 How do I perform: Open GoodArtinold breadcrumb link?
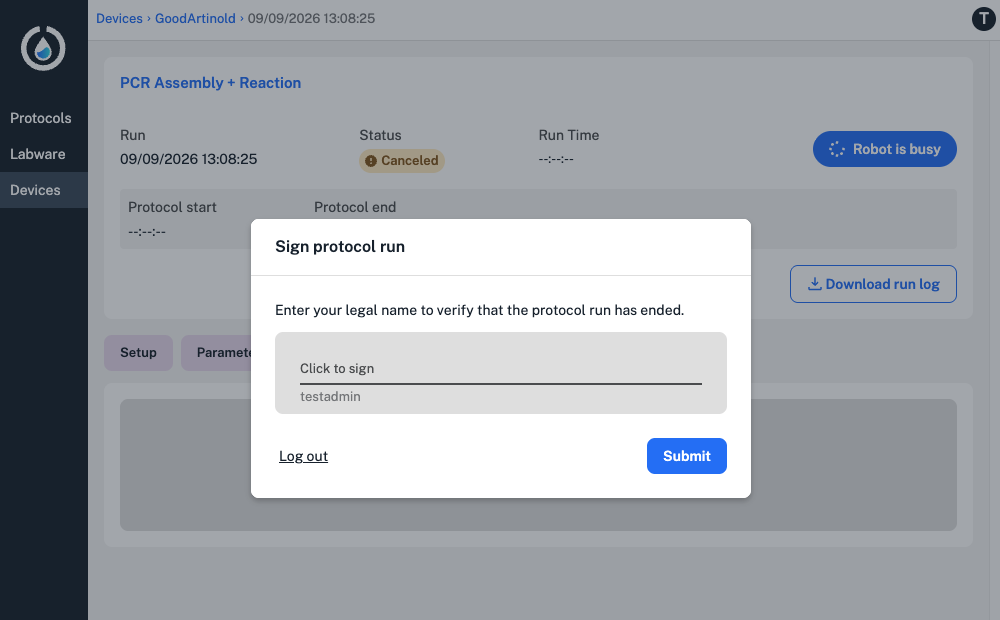tap(195, 18)
